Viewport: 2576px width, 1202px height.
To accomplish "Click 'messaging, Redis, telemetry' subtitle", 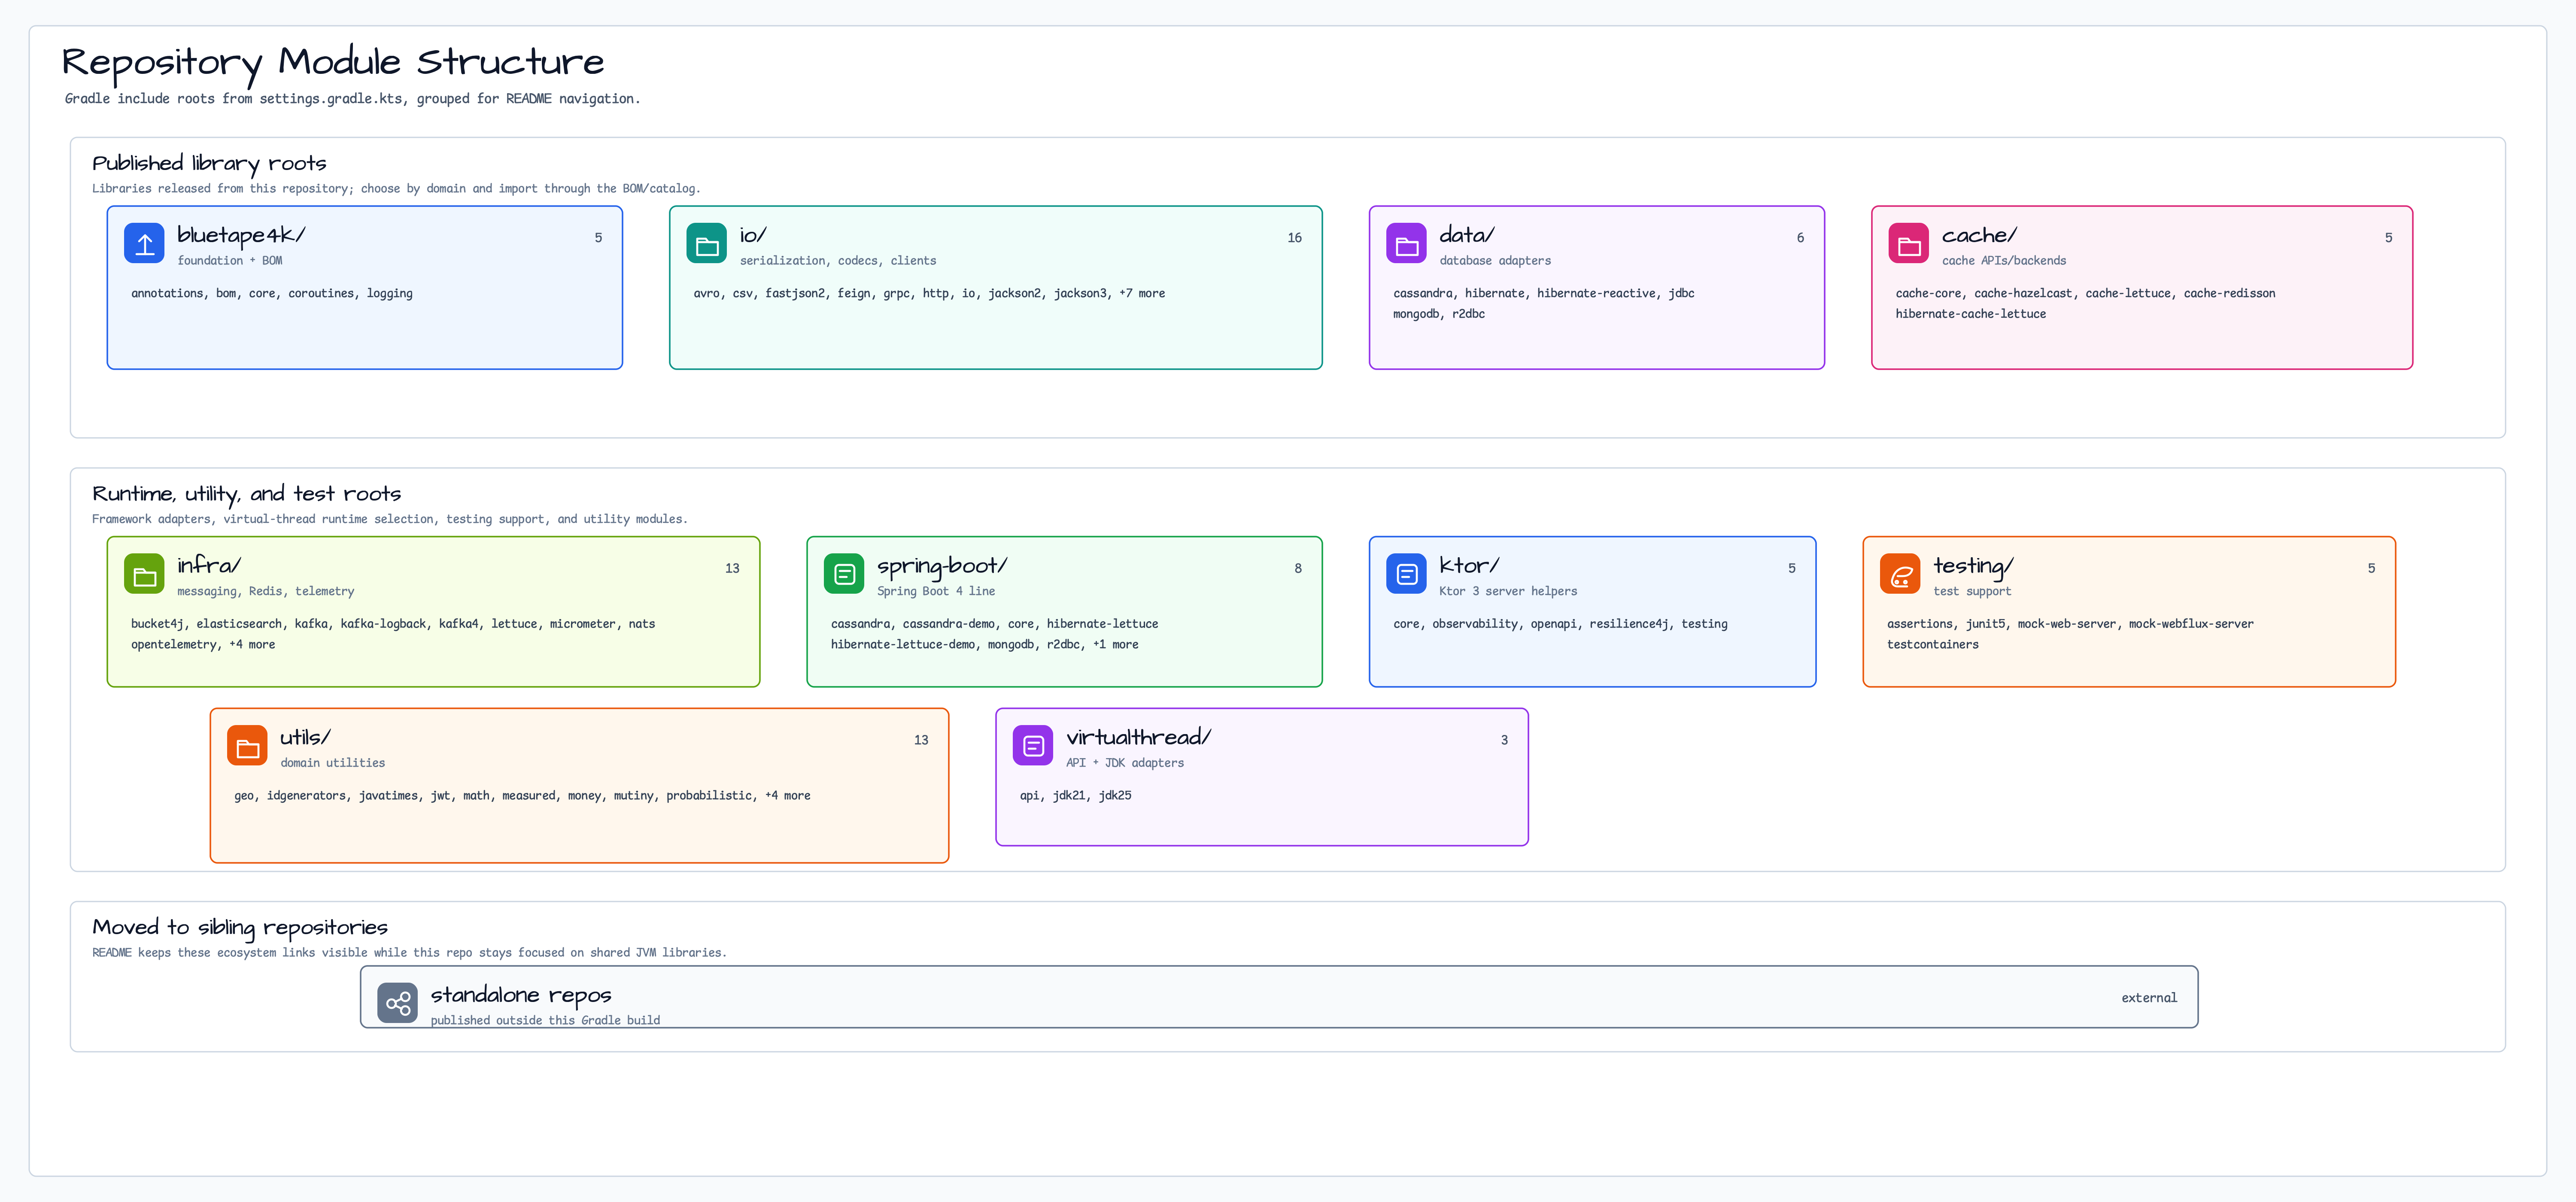I will pos(266,592).
